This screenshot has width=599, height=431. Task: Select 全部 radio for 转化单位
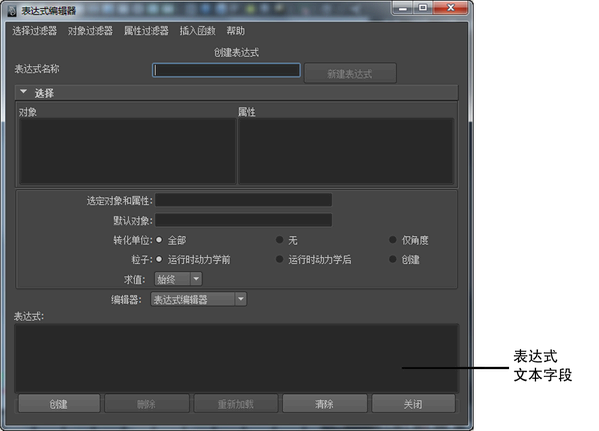[159, 240]
